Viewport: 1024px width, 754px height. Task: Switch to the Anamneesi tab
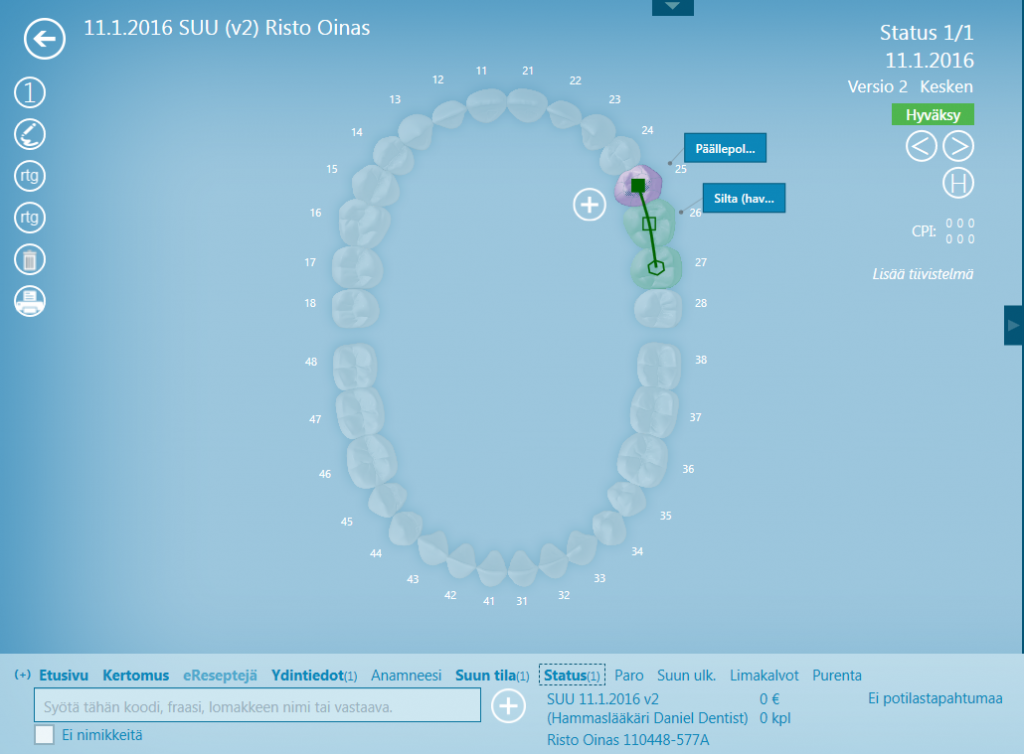point(406,675)
